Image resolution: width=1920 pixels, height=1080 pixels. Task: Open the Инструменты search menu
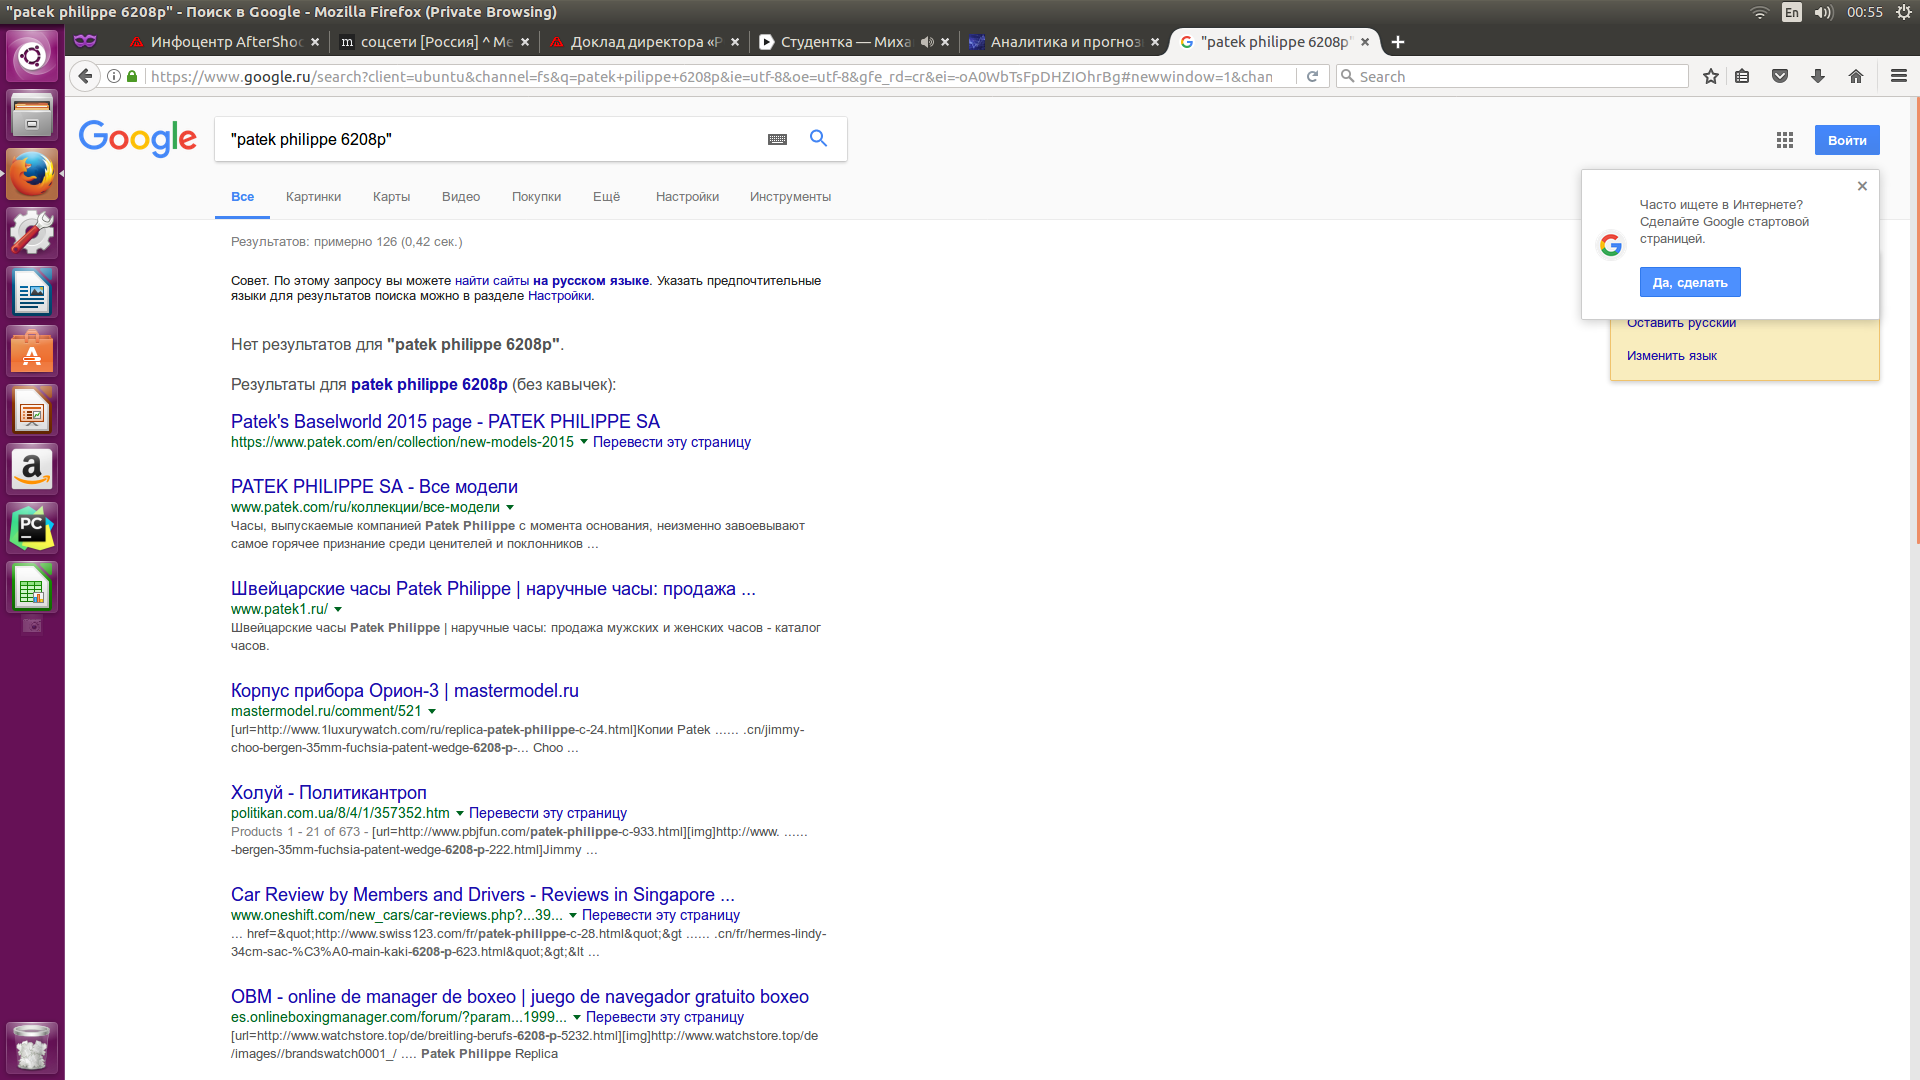[790, 197]
